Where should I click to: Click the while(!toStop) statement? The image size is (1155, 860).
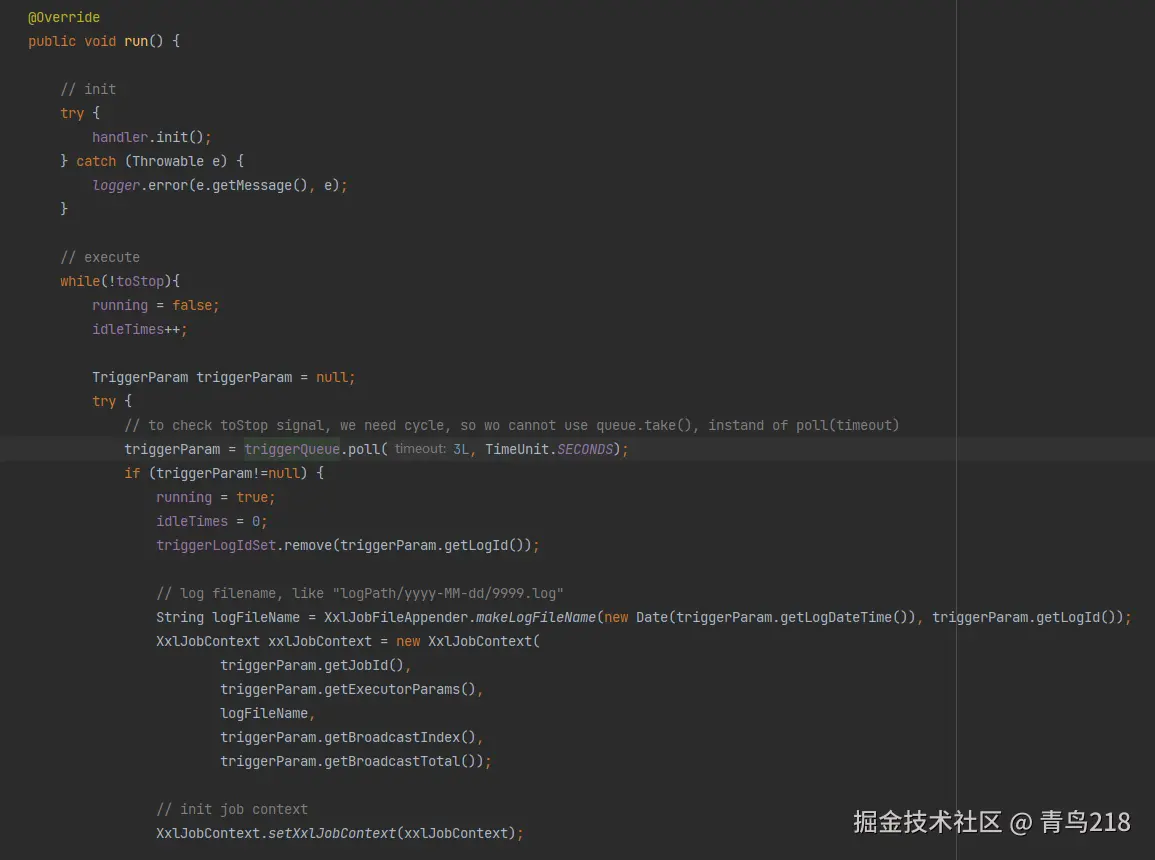point(120,281)
